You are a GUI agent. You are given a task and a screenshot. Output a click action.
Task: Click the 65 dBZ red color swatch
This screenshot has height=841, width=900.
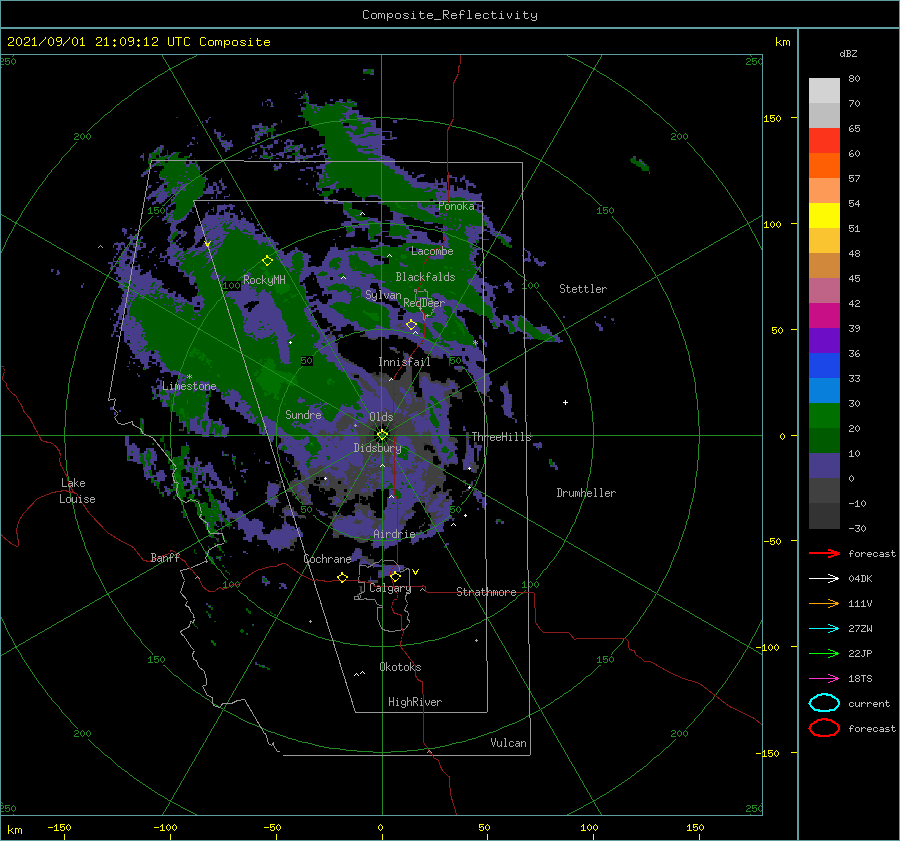(824, 141)
